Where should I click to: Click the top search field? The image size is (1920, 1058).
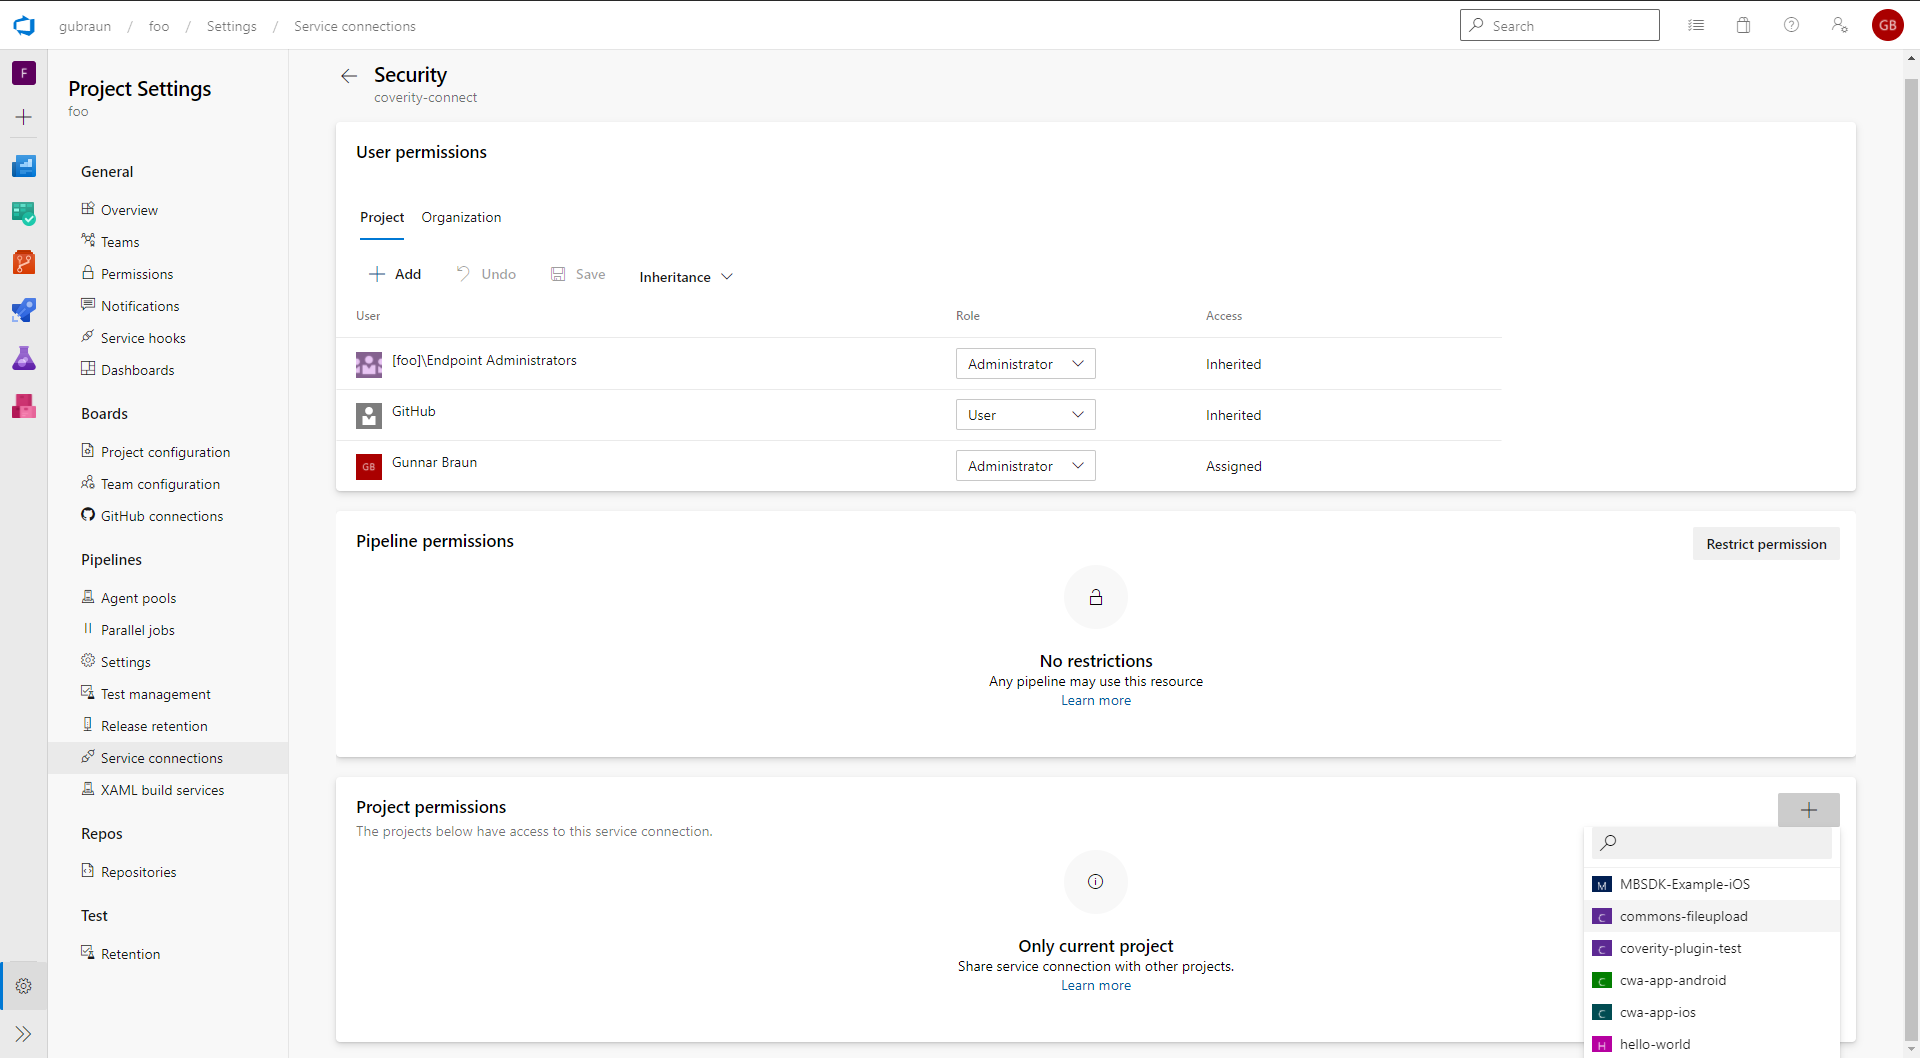pyautogui.click(x=1559, y=25)
